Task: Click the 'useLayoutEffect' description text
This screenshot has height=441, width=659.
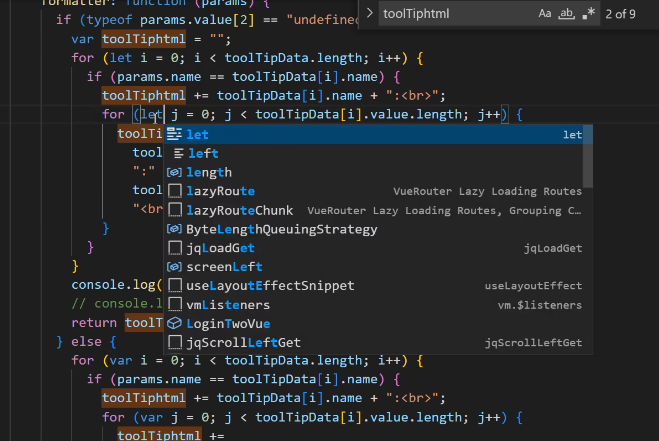Action: pos(533,286)
